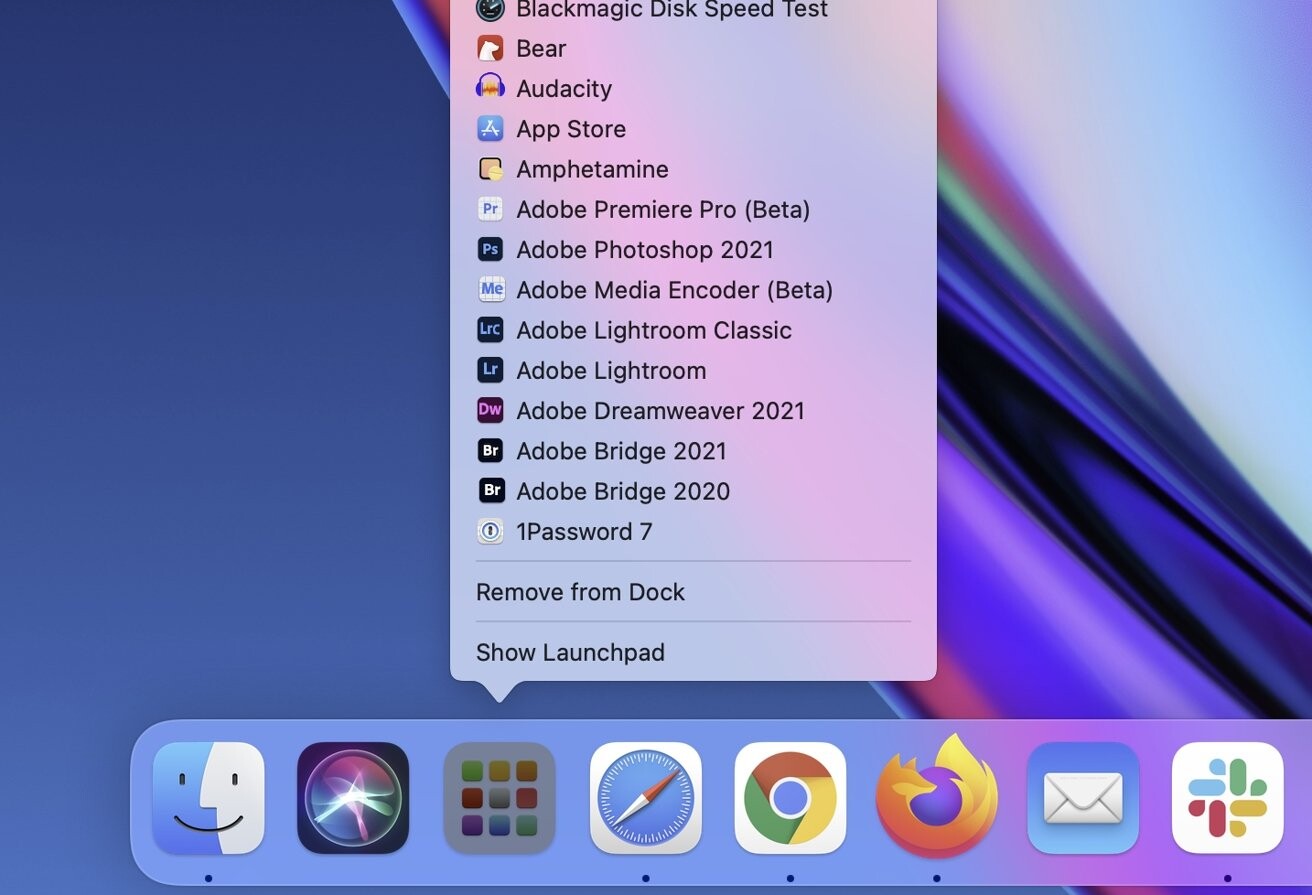
Task: Select Adobe Bridge 2020 from the menu
Action: pos(622,491)
